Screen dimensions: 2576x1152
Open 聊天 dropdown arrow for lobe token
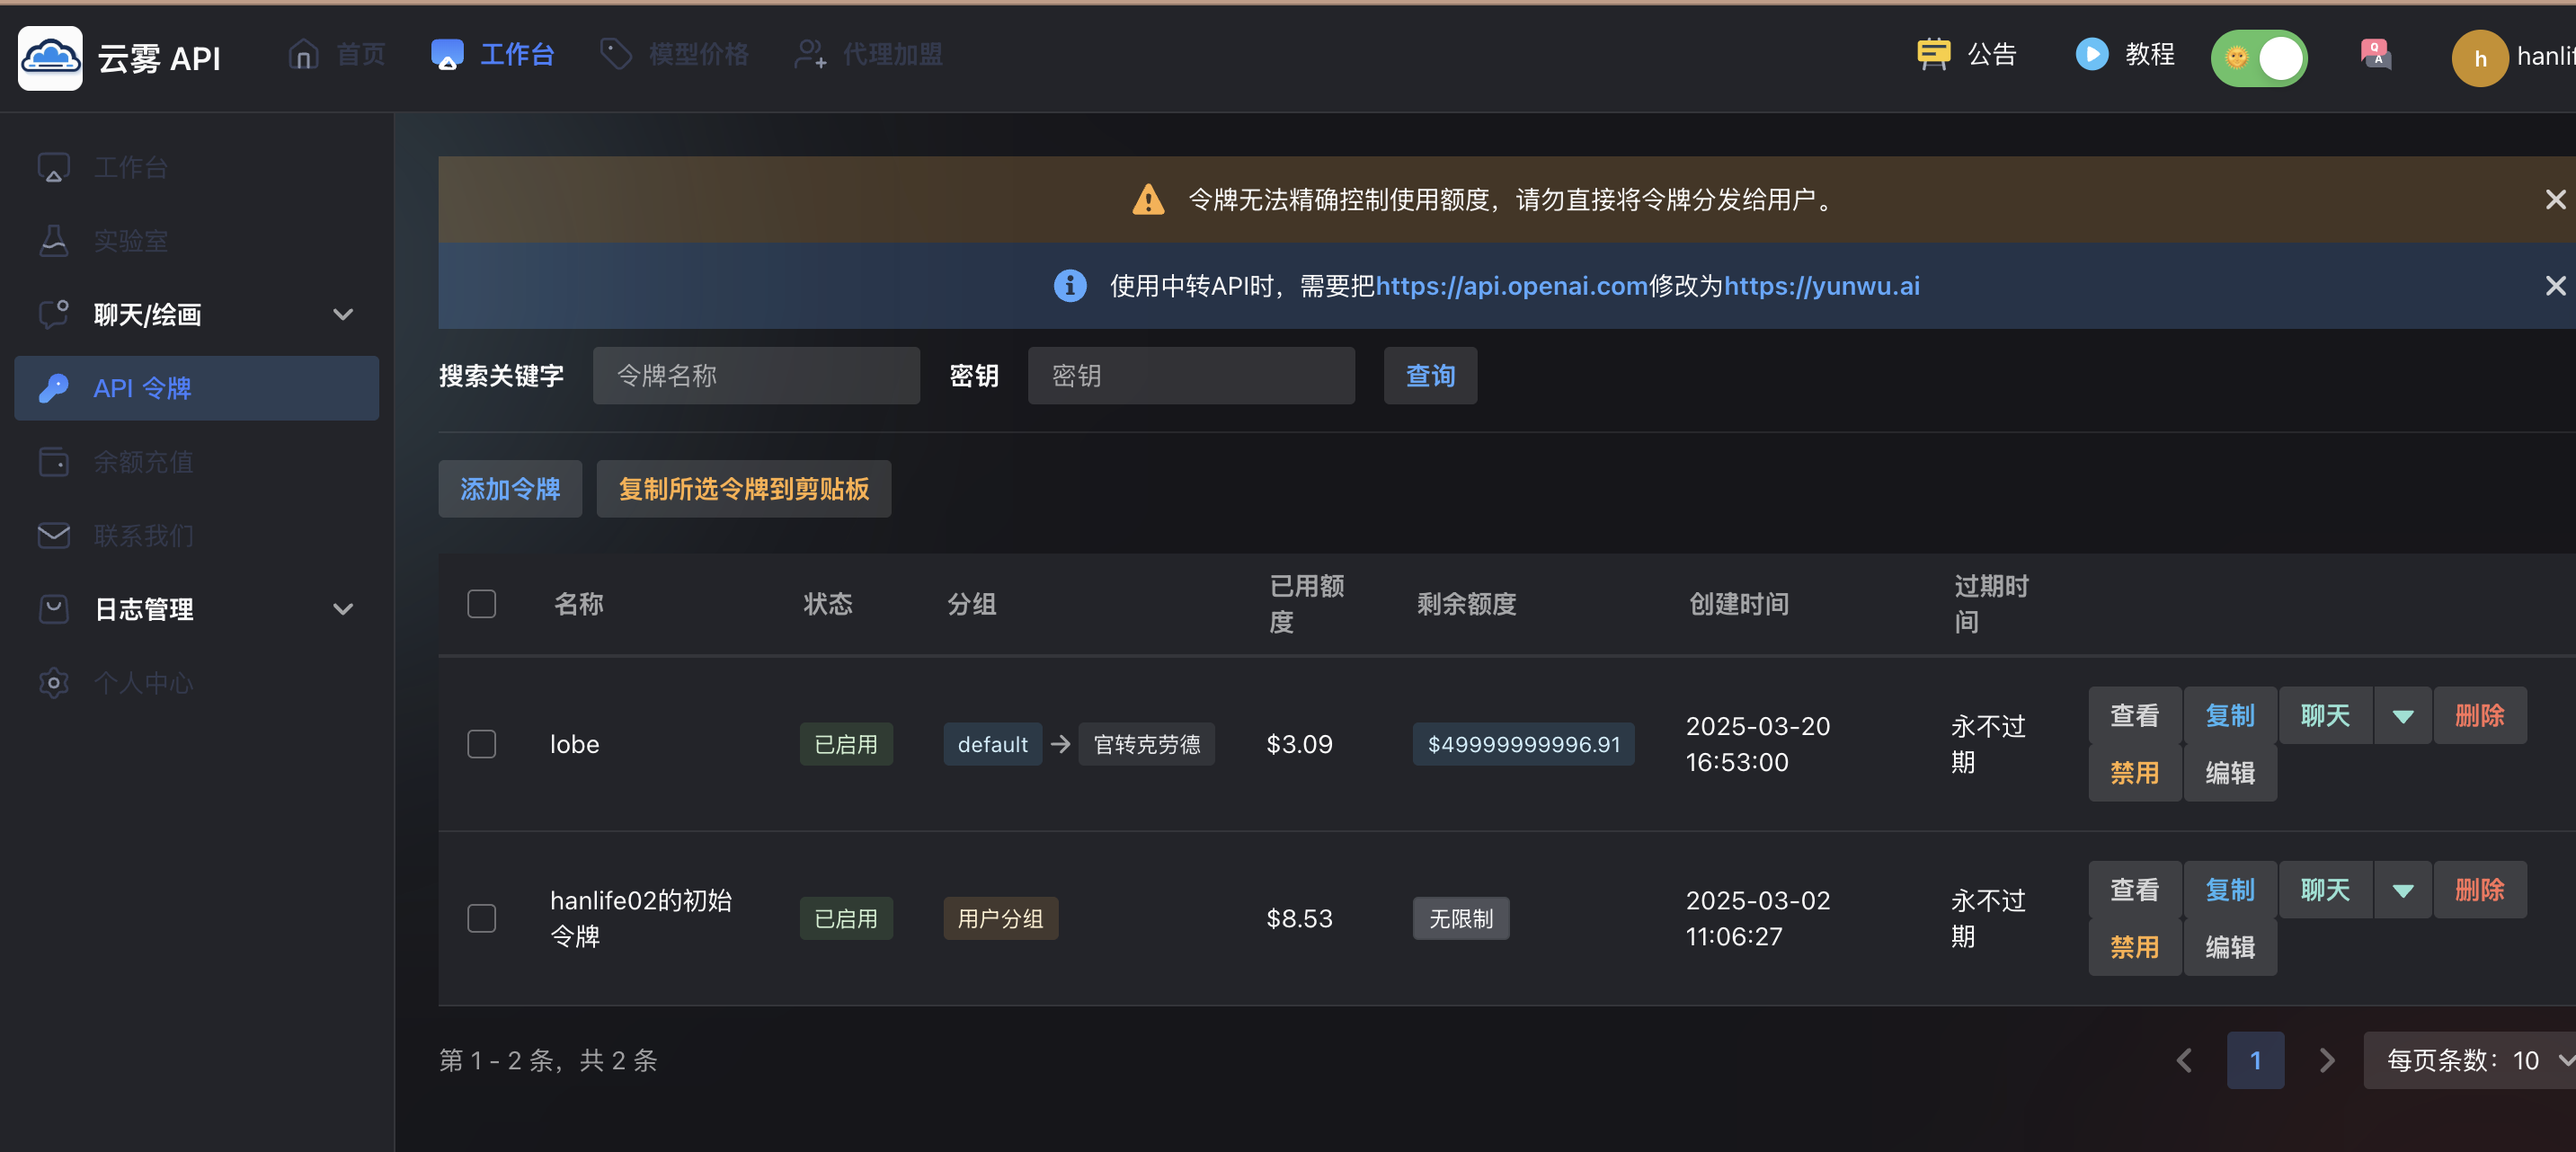[x=2402, y=716]
